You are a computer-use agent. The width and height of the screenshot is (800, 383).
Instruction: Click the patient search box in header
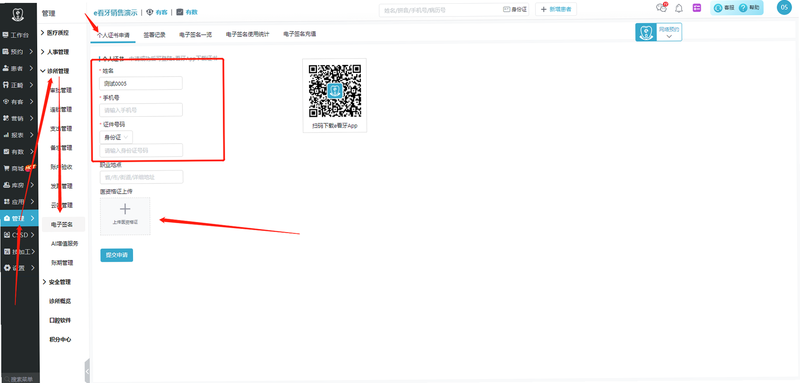[x=440, y=9]
